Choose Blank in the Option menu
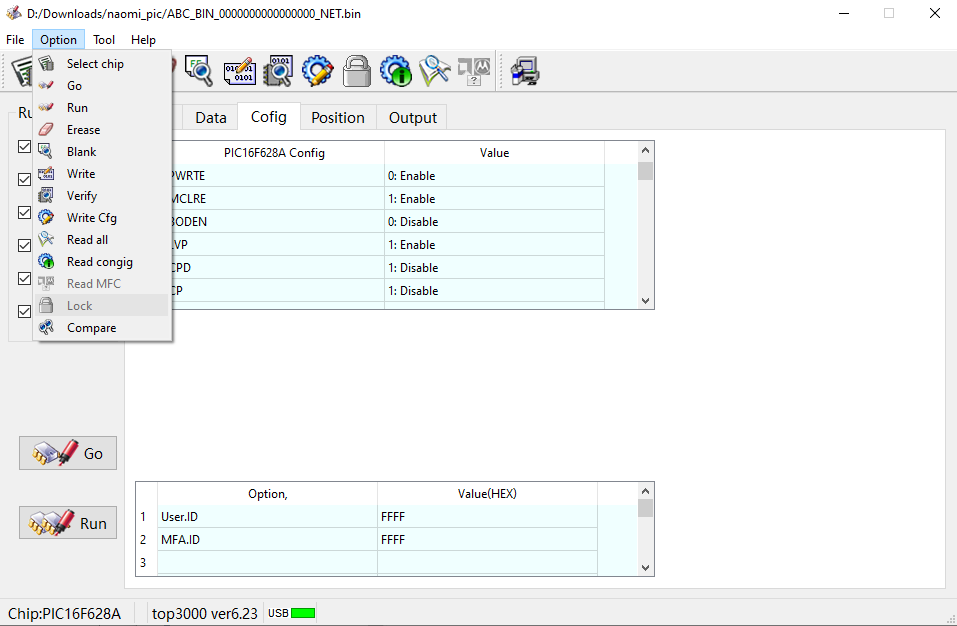Screen dimensions: 957x626 point(101,151)
